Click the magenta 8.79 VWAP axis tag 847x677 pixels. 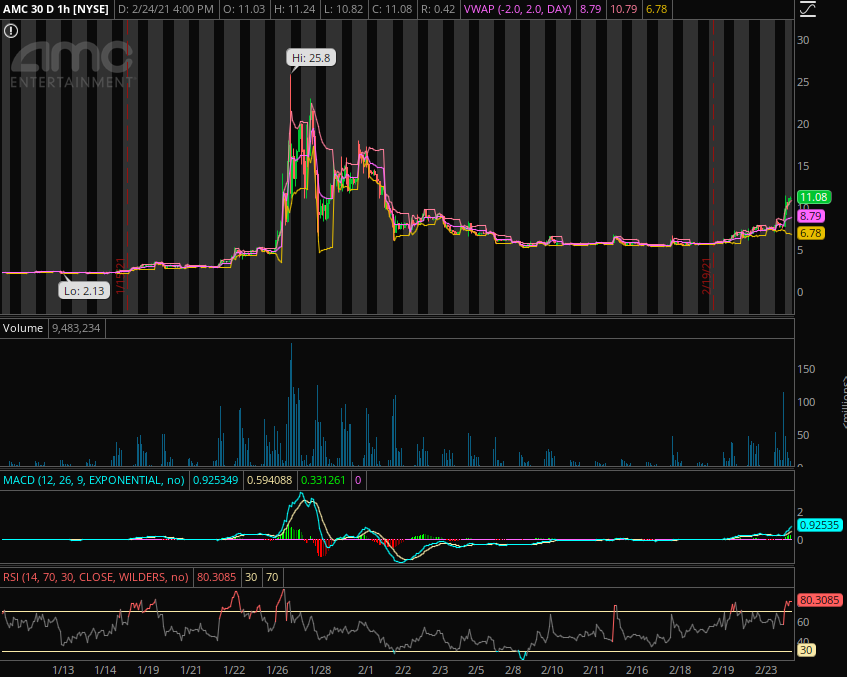click(811, 216)
